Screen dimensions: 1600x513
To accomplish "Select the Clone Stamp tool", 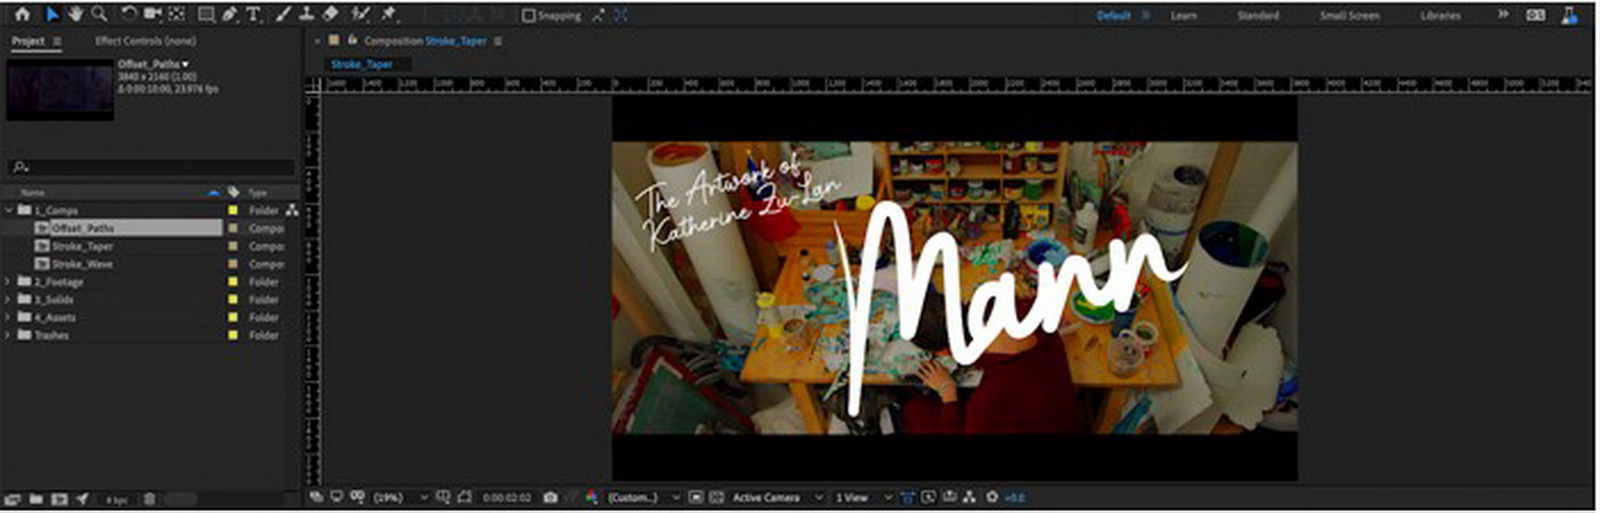I will 307,14.
